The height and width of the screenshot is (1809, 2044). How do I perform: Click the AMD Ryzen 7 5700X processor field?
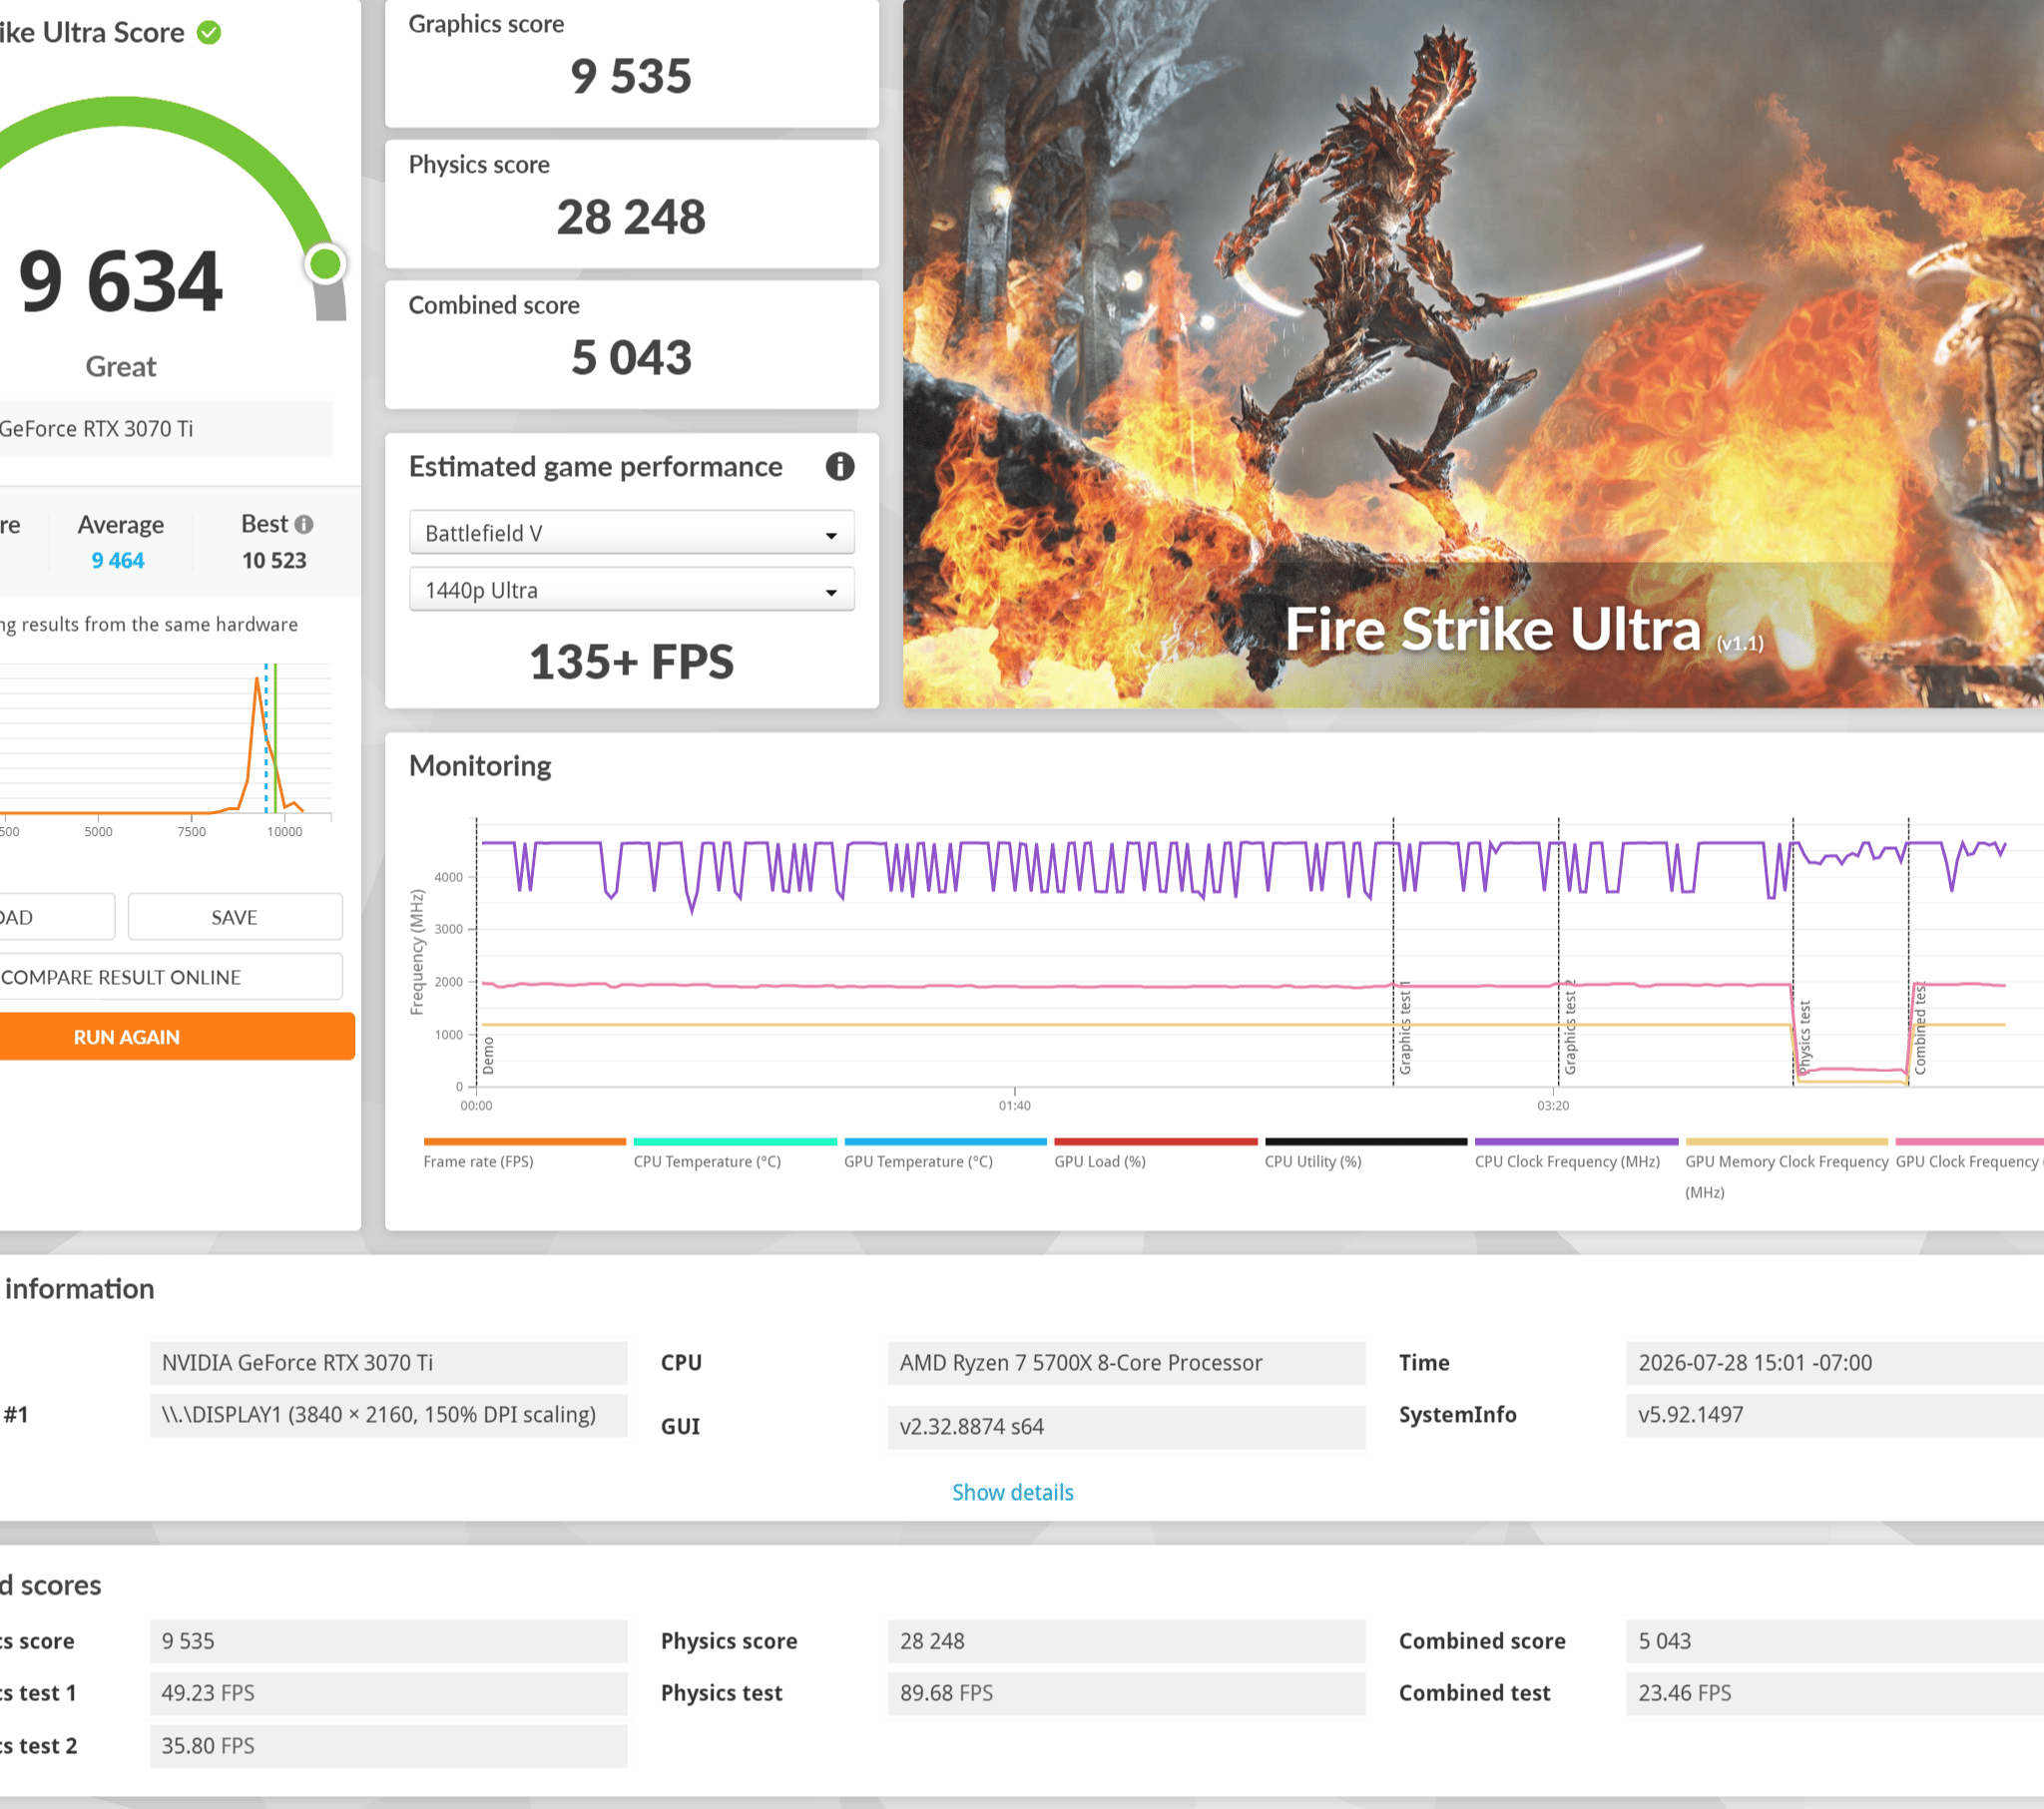pos(1126,1362)
